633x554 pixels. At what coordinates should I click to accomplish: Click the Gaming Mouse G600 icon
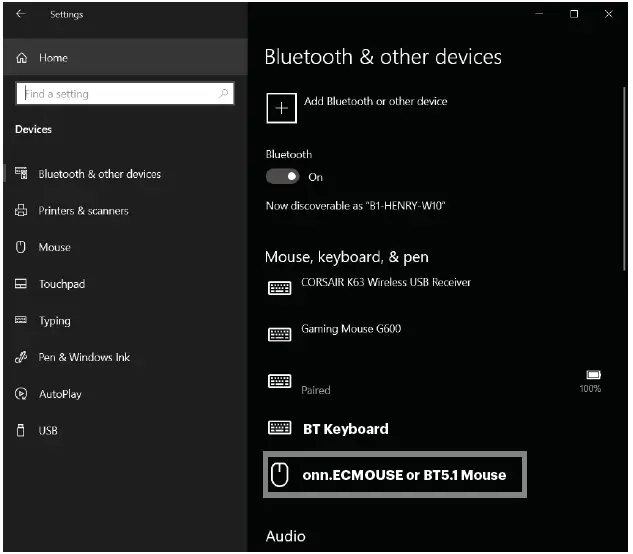coord(280,335)
